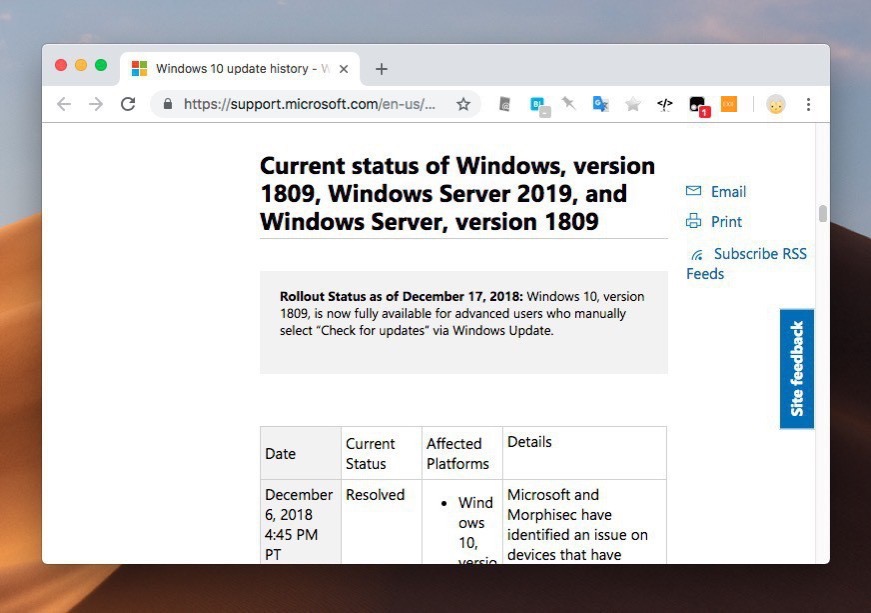Screen dimensions: 871x613
Task: Click the envelope Email icon
Action: point(693,191)
